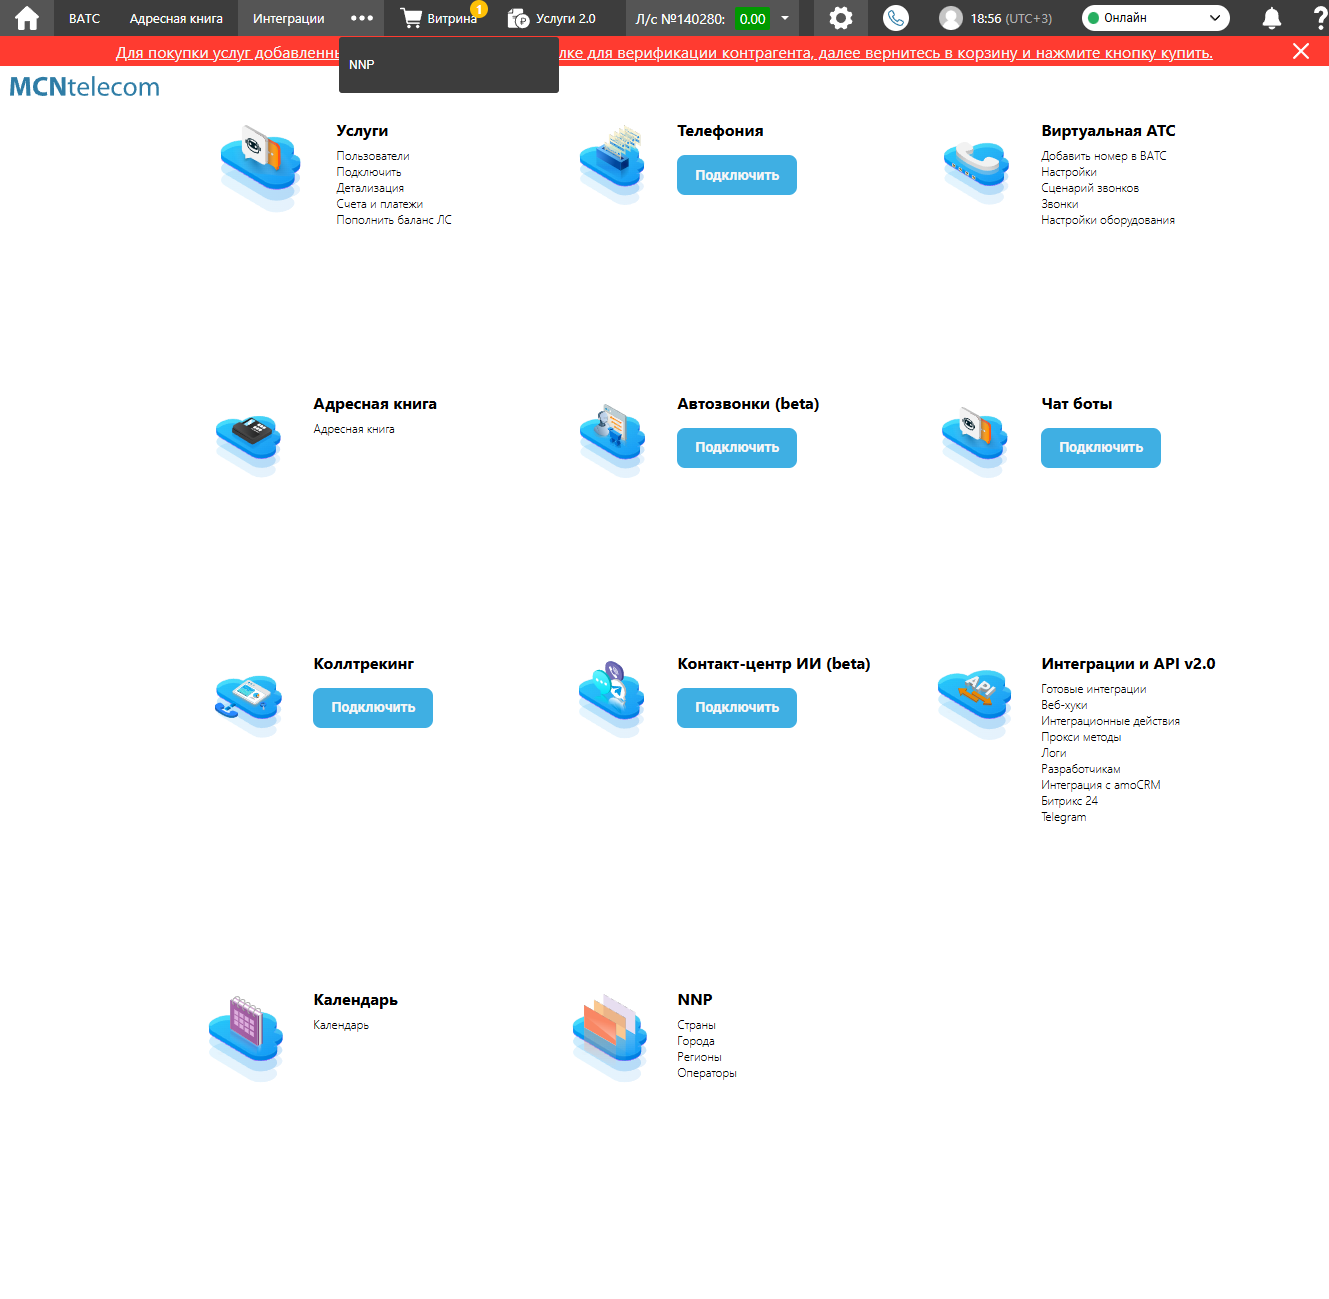This screenshot has width=1329, height=1299.
Task: Click the API integrations cloud icon
Action: click(x=975, y=703)
